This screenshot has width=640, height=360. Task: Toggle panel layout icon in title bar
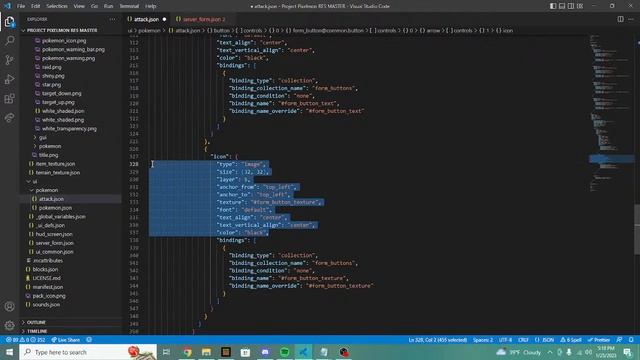pyautogui.click(x=562, y=6)
